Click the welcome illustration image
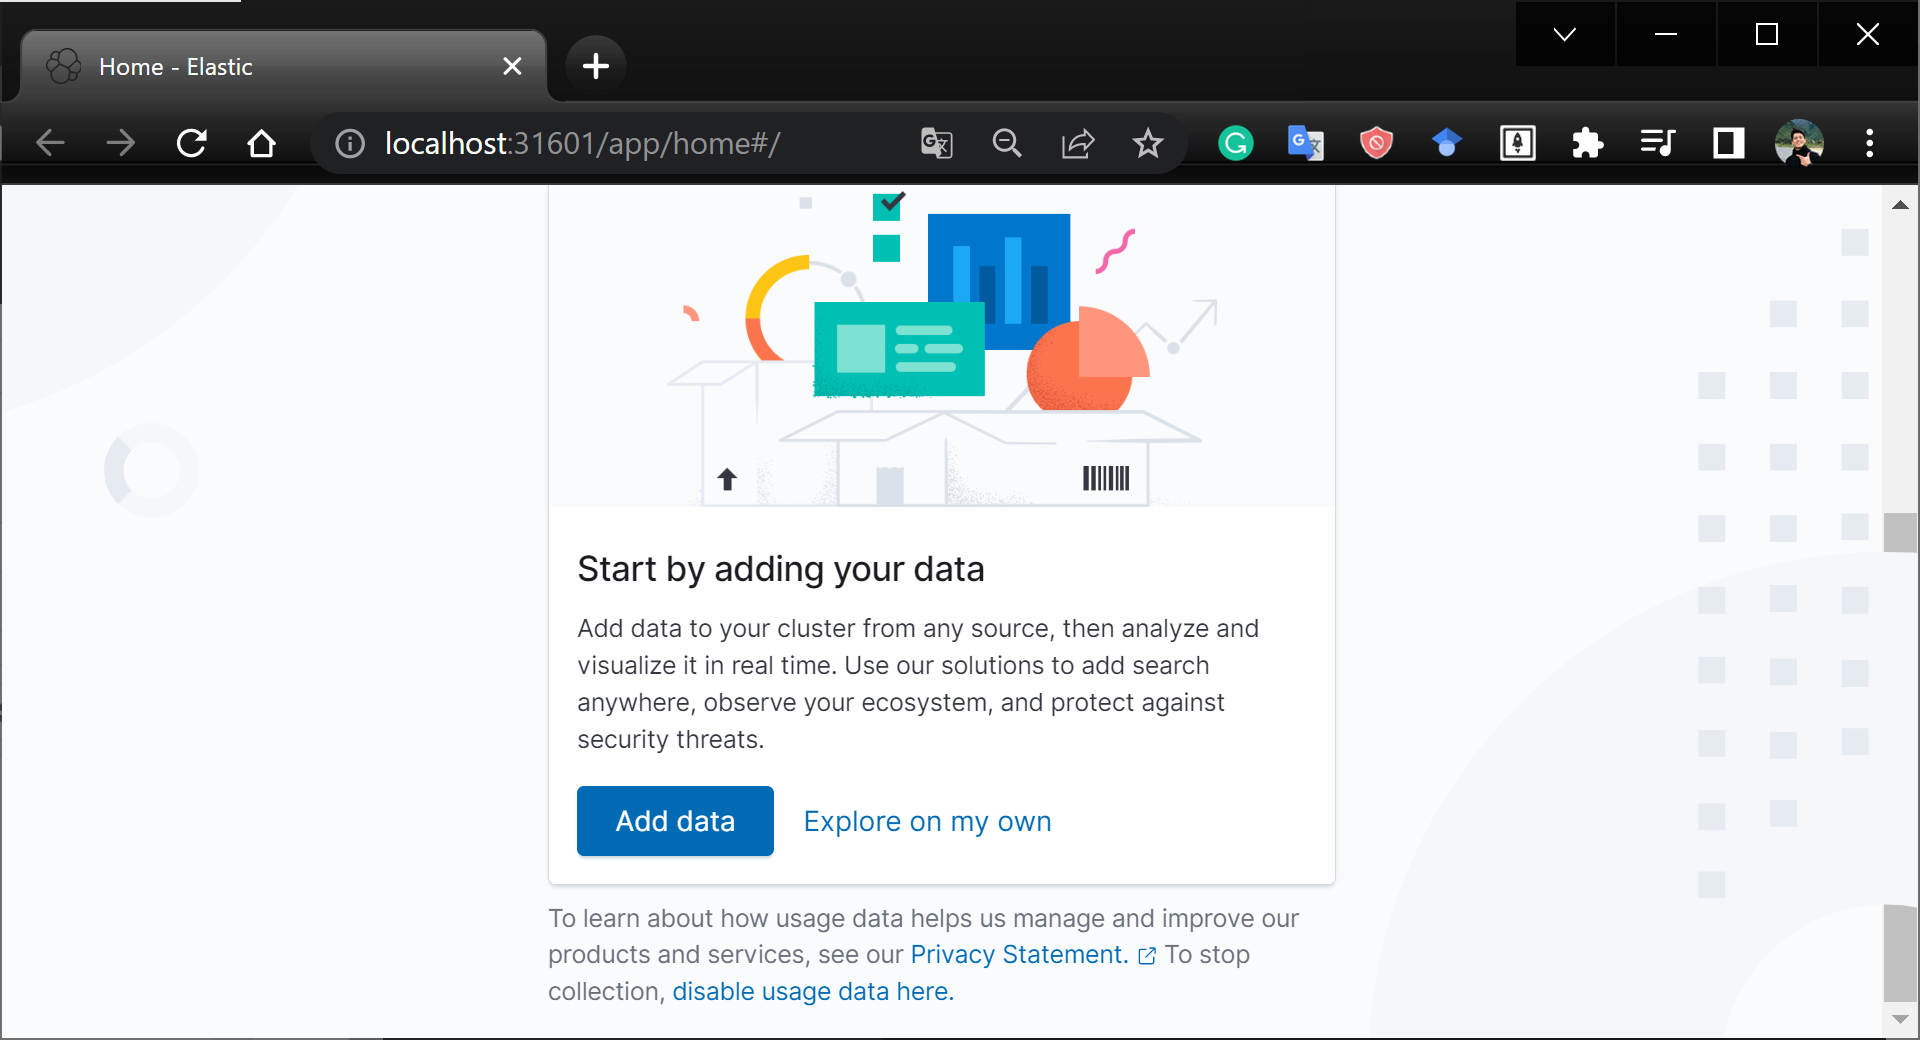This screenshot has height=1040, width=1920. pyautogui.click(x=942, y=346)
